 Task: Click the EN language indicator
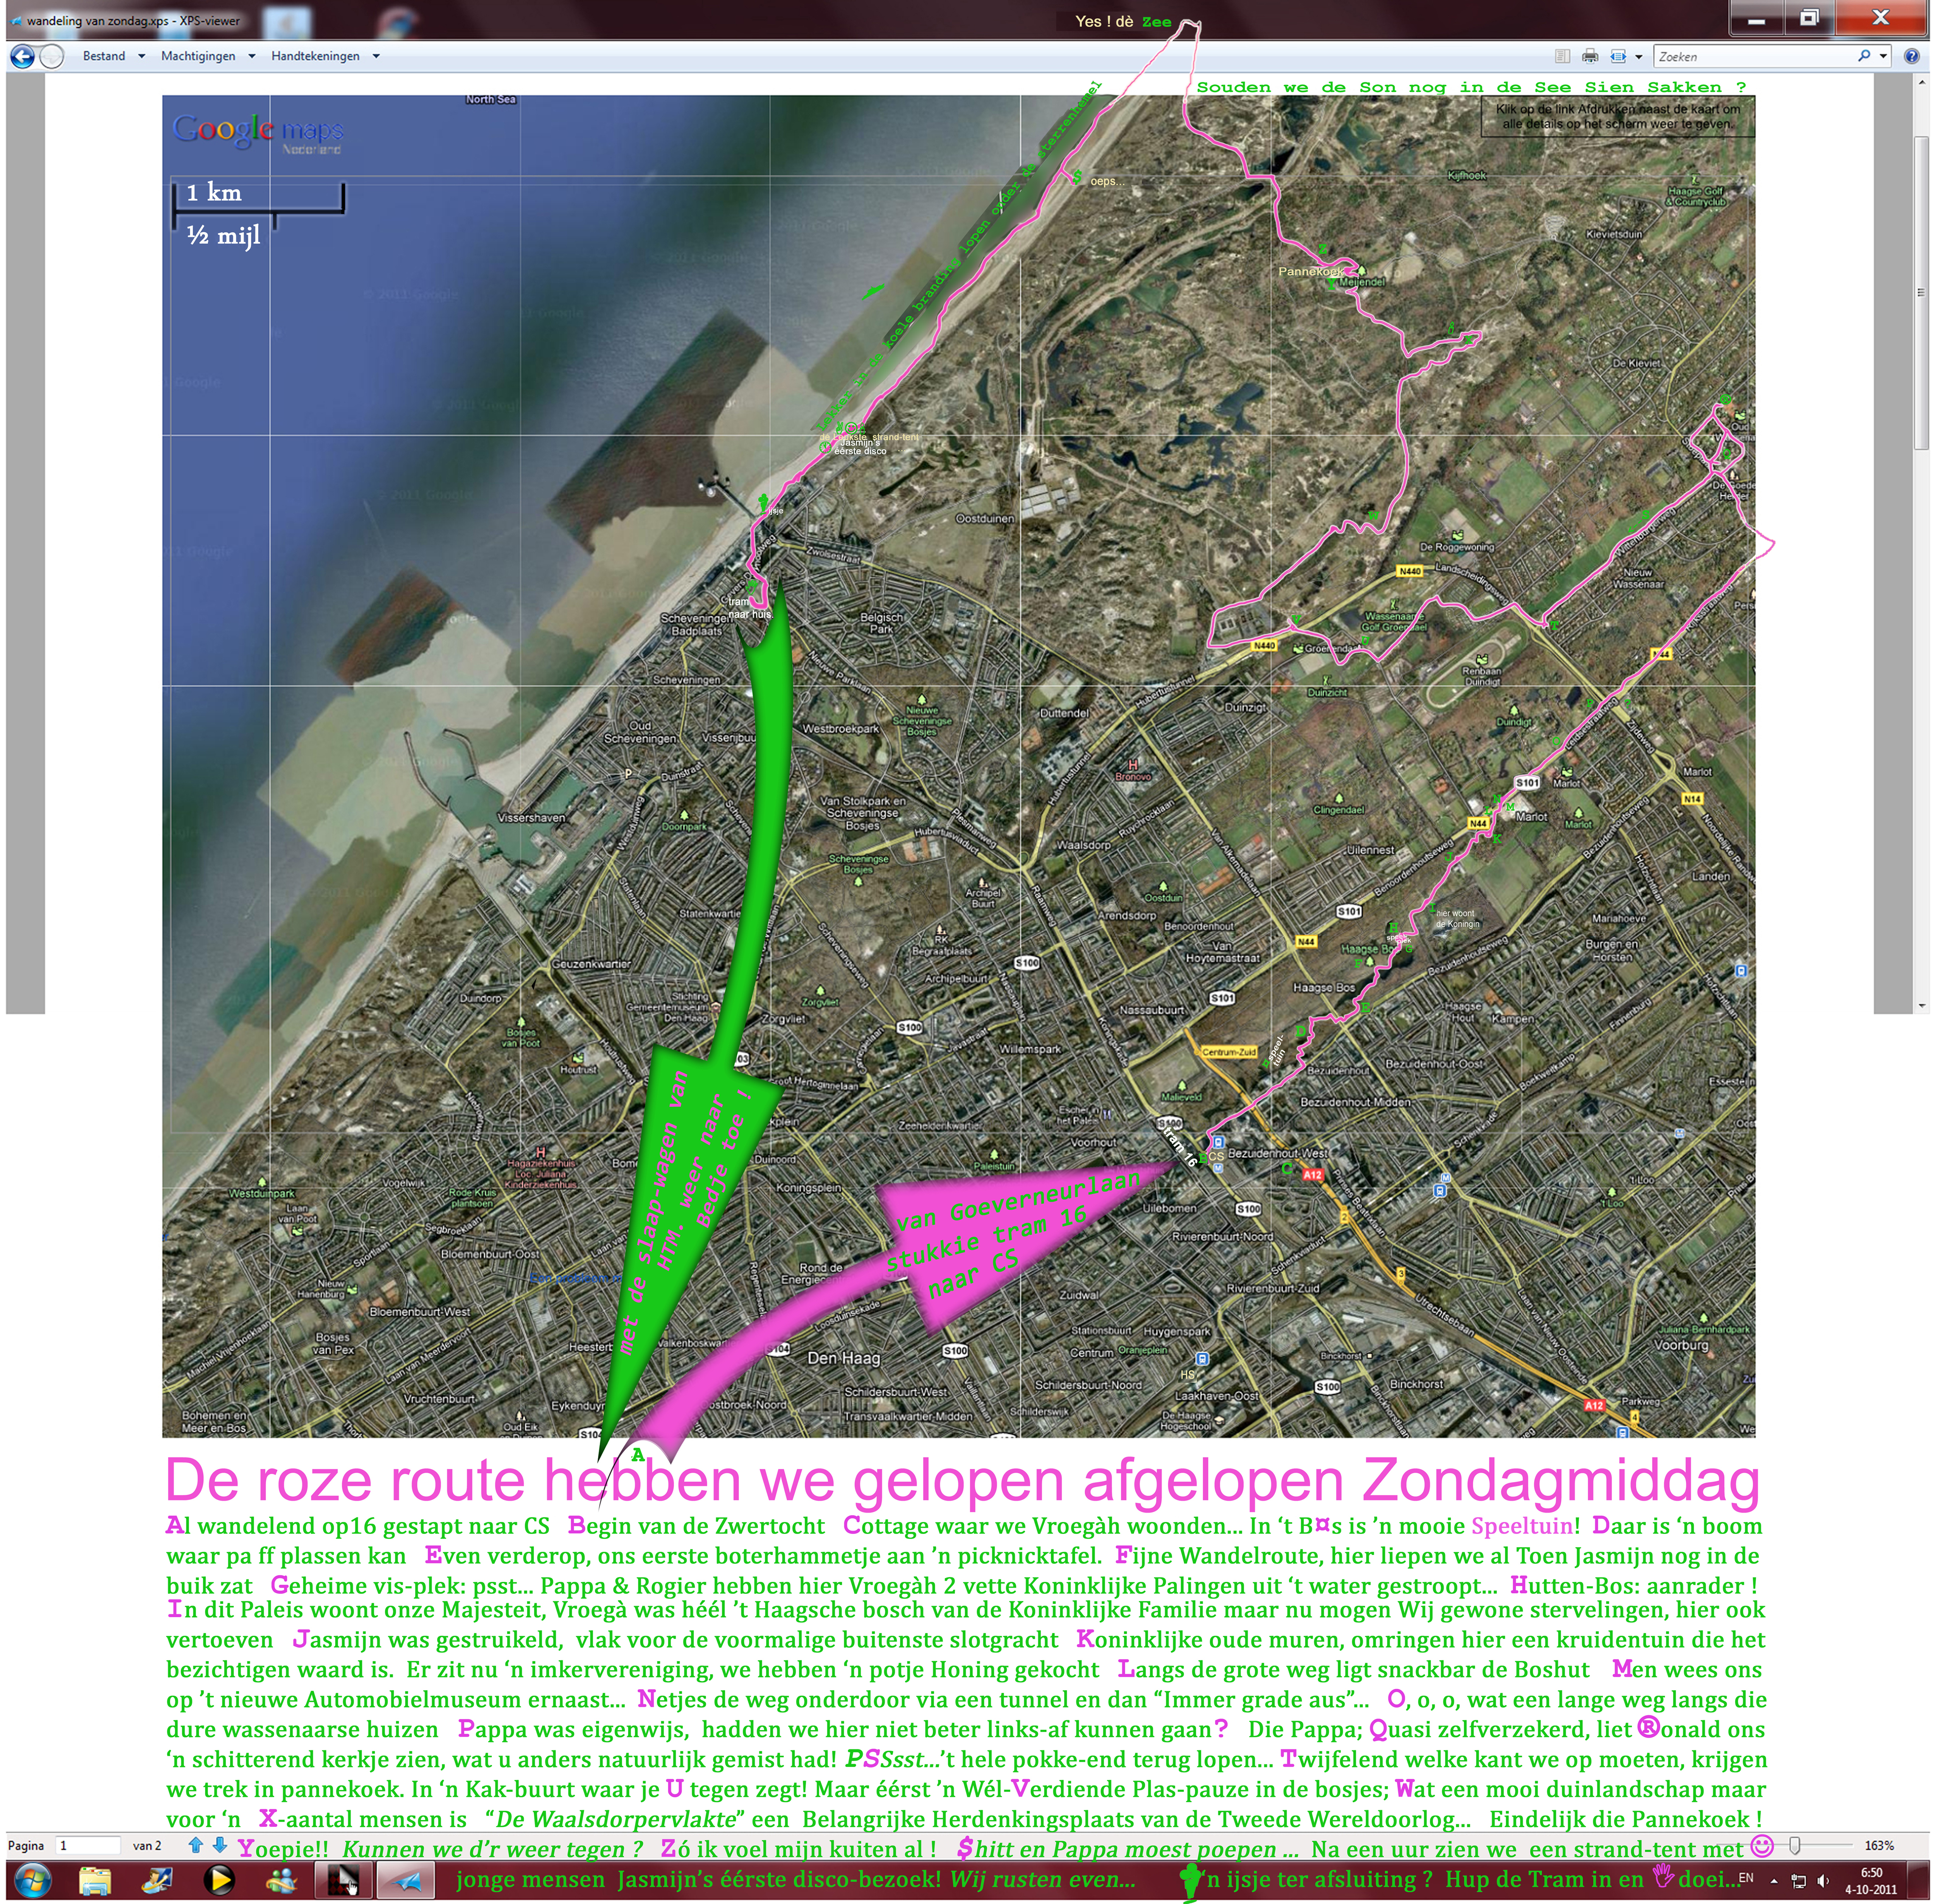pyautogui.click(x=1746, y=1878)
